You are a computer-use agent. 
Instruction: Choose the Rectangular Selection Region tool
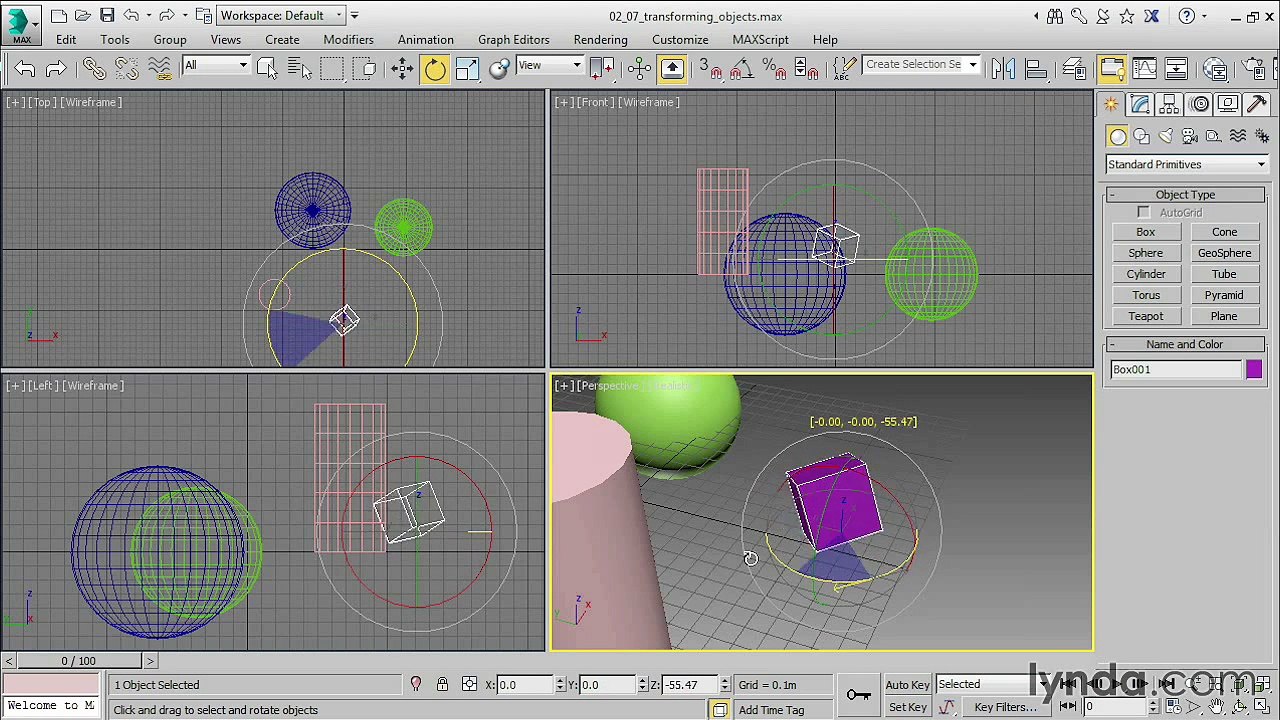(x=332, y=68)
